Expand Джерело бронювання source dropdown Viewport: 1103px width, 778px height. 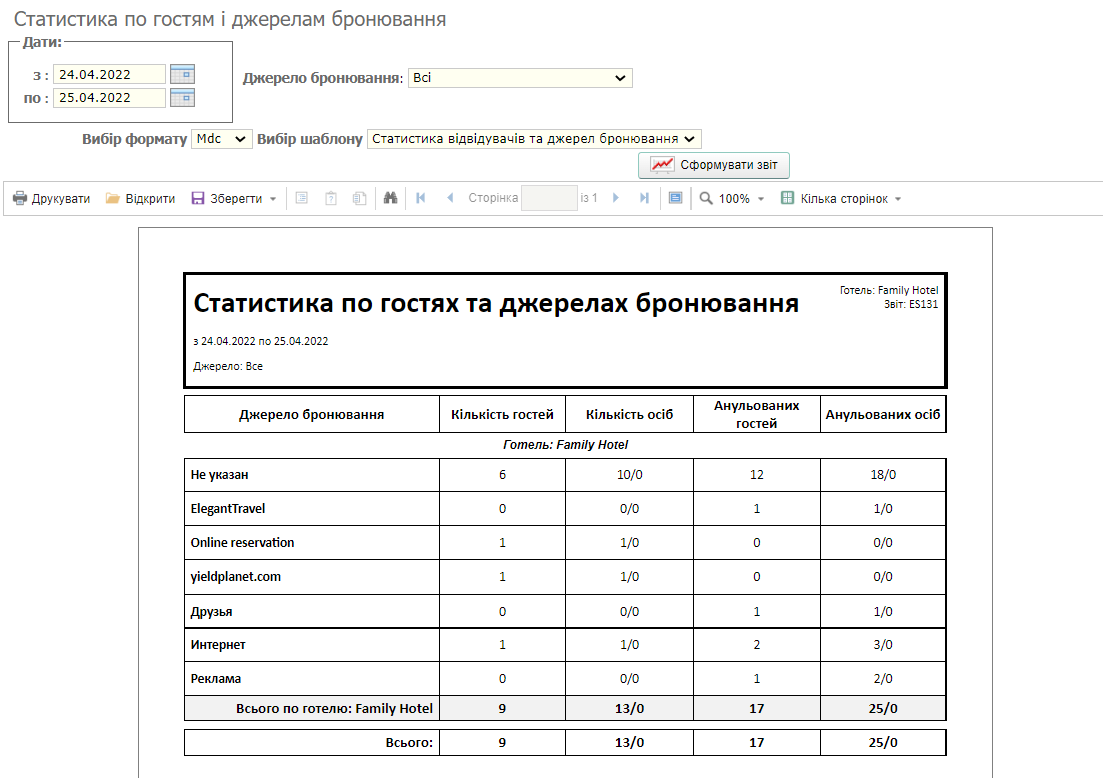pos(520,78)
